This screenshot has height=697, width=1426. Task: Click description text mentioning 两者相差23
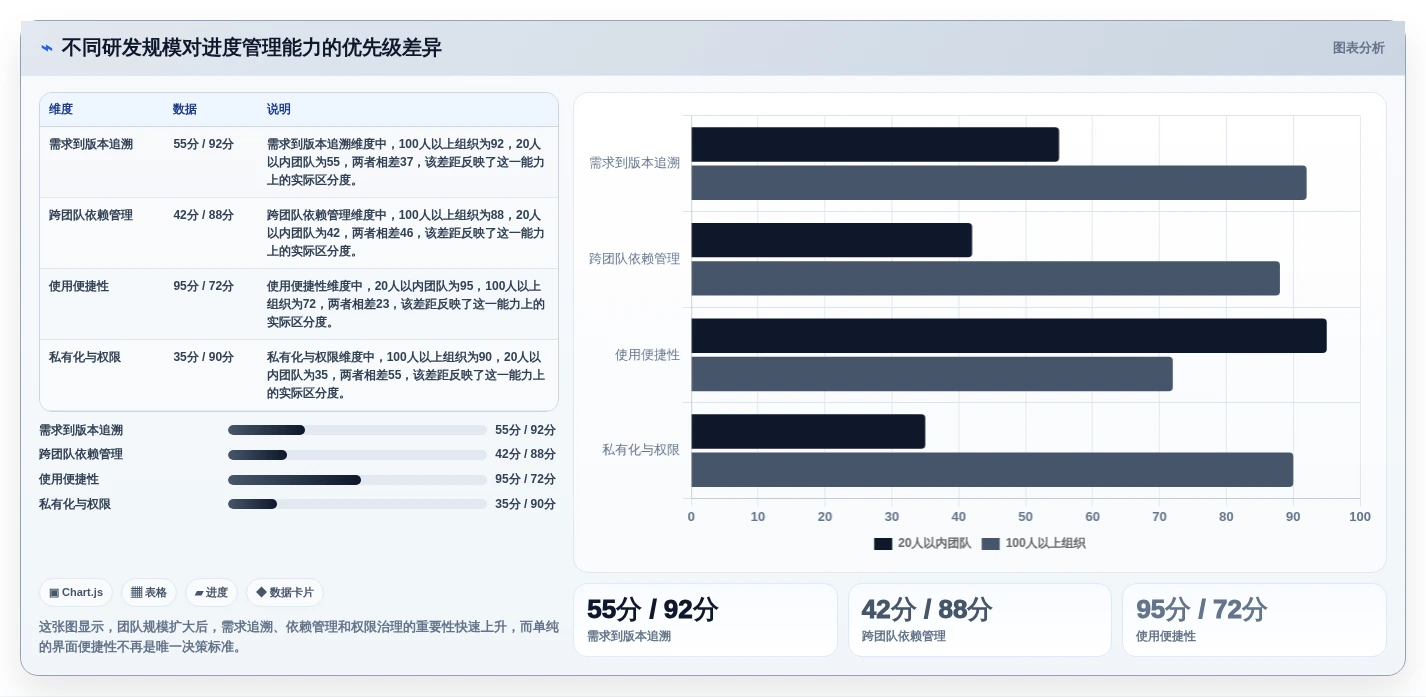tap(406, 304)
